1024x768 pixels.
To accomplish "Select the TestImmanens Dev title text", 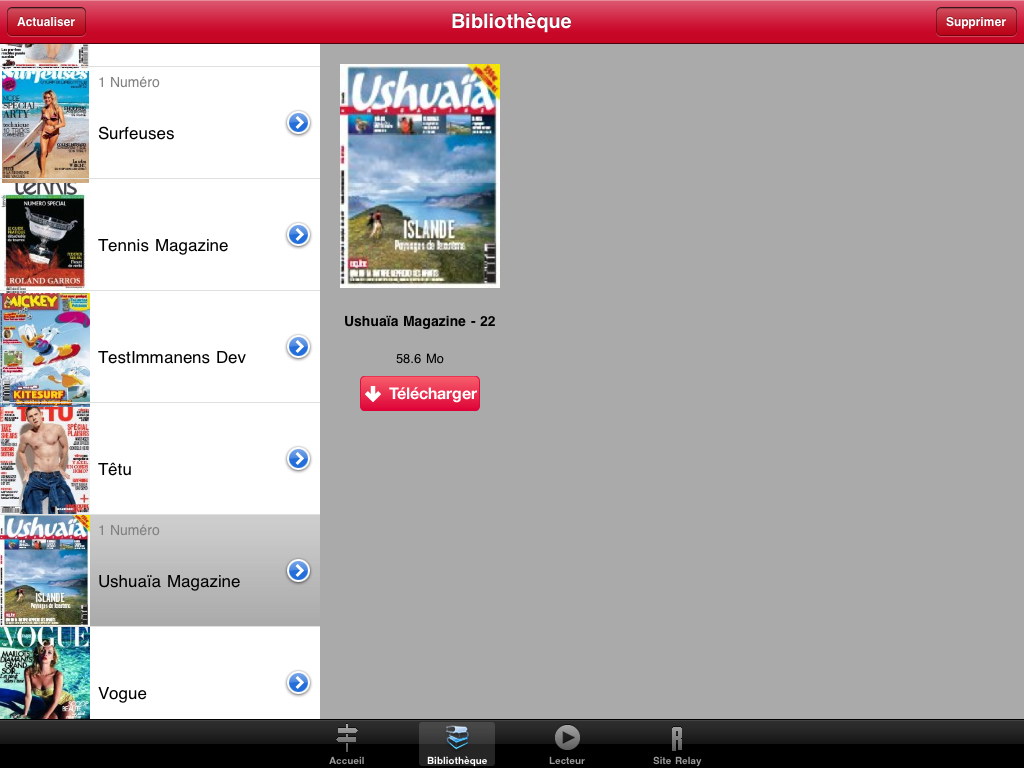I will click(x=172, y=357).
